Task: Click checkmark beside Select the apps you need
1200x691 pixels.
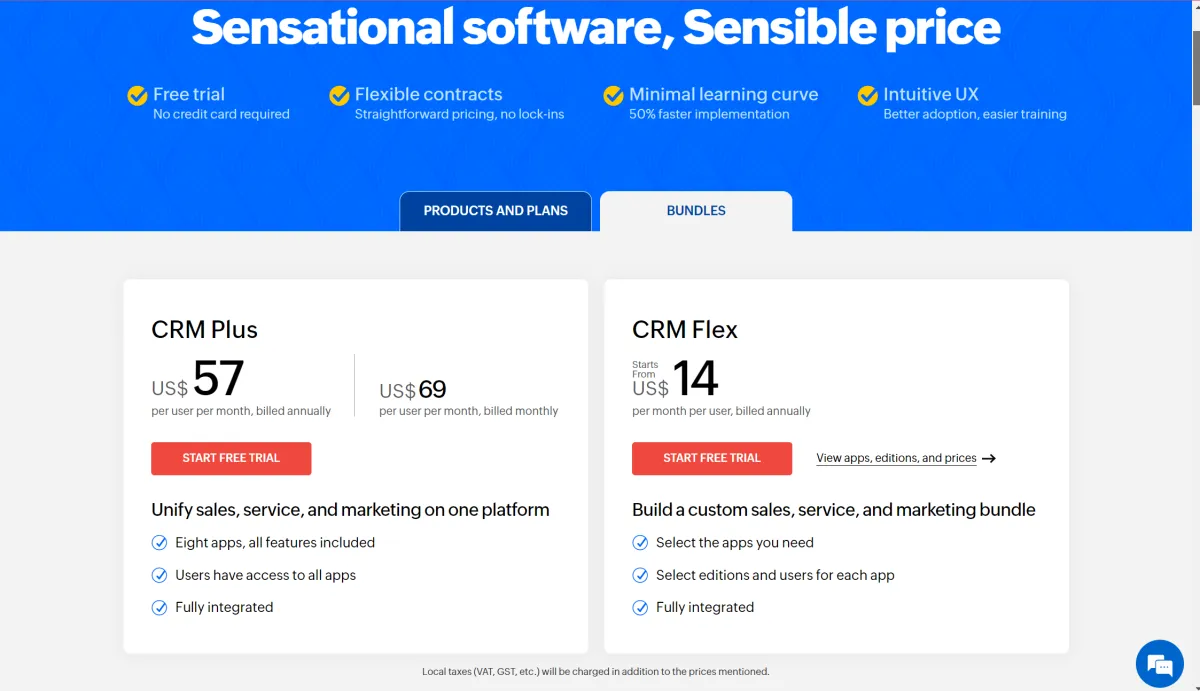Action: point(640,543)
